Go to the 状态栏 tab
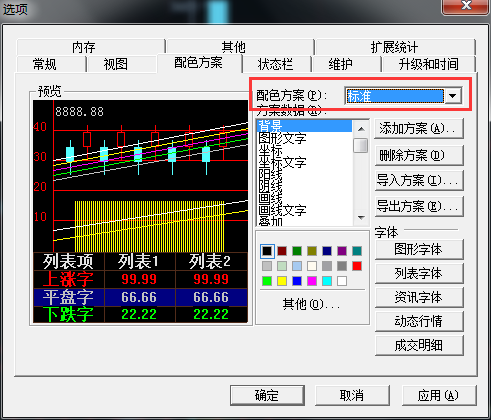 (277, 64)
